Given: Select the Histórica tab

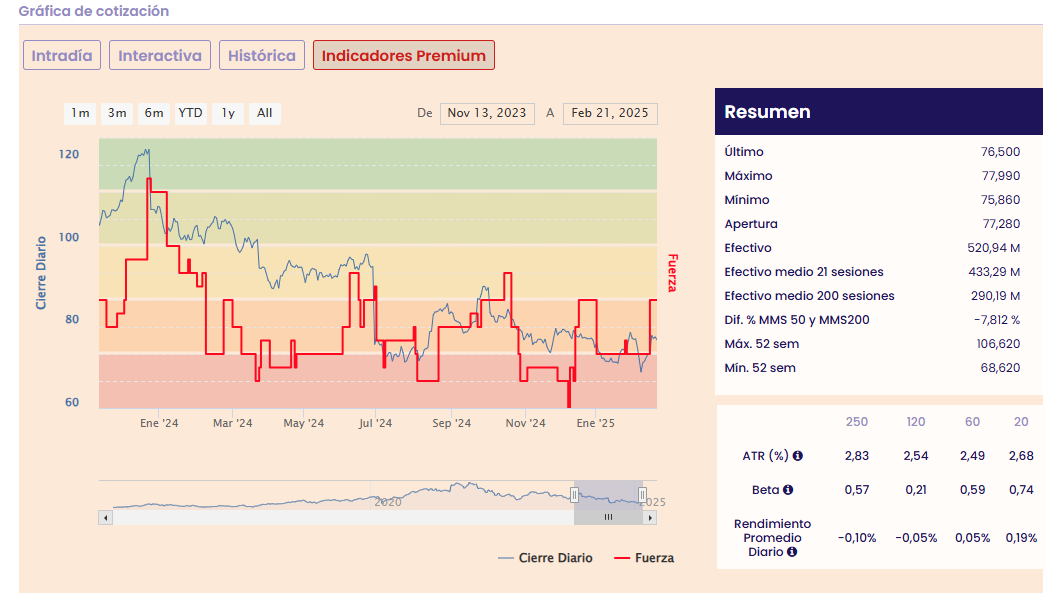Looking at the screenshot, I should (261, 56).
